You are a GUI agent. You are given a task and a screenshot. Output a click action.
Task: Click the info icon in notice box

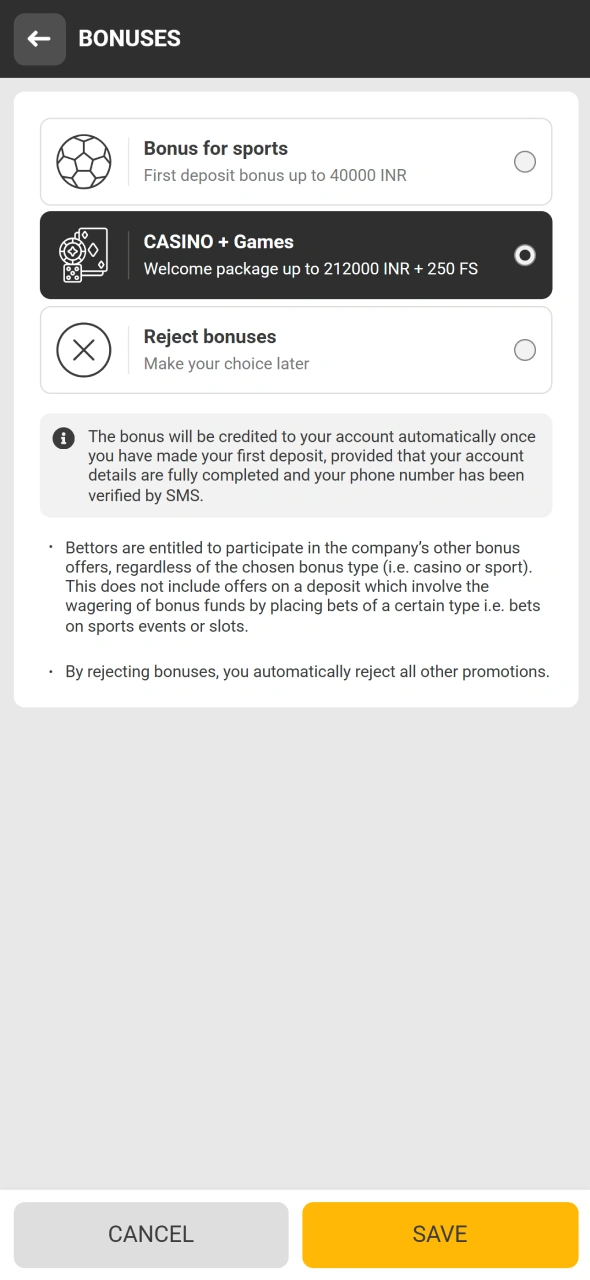coord(64,438)
